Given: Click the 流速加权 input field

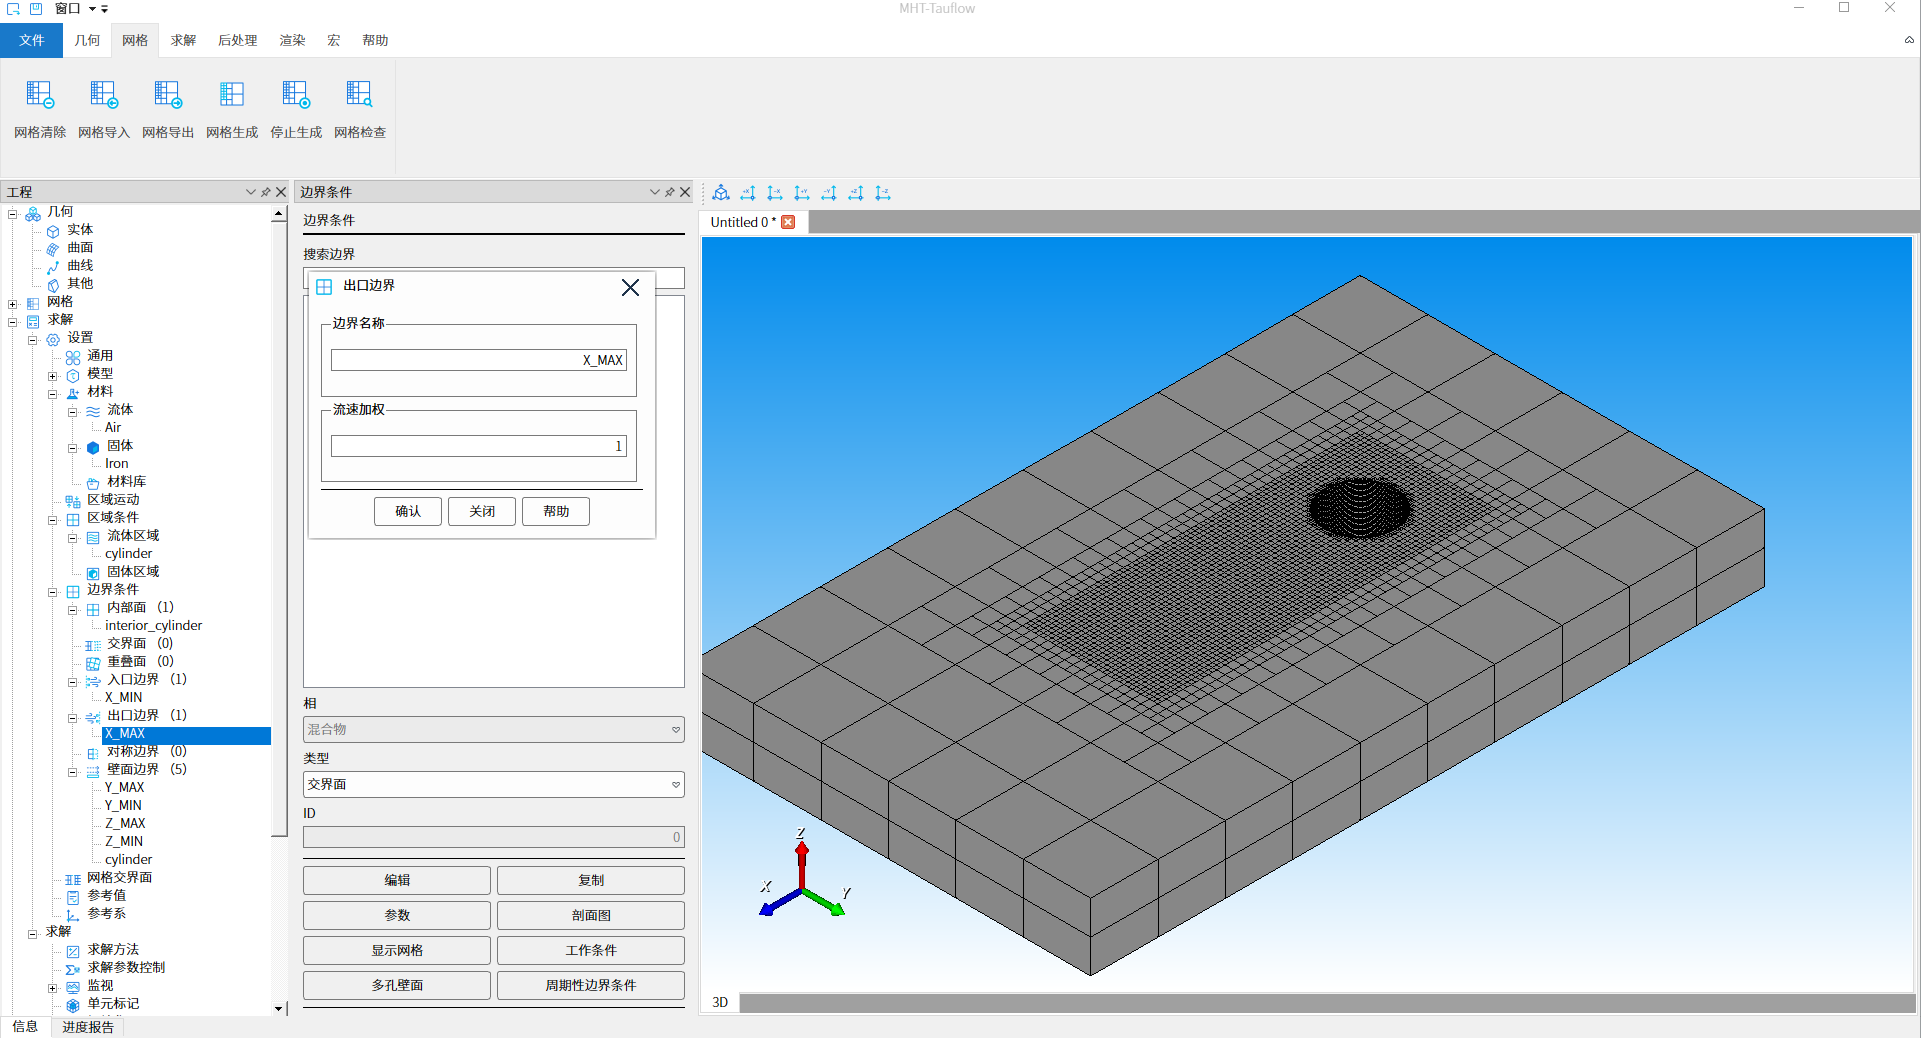Looking at the screenshot, I should [478, 446].
